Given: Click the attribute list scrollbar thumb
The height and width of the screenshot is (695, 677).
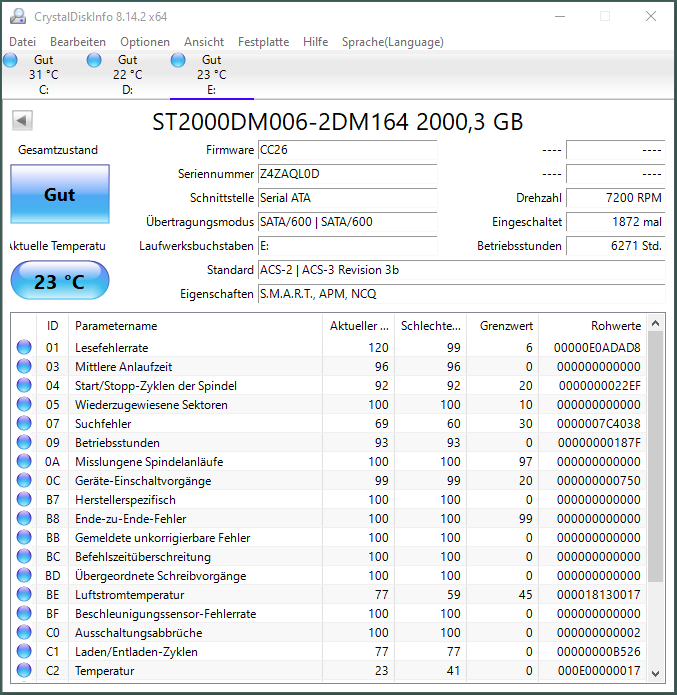Looking at the screenshot, I should [655, 457].
